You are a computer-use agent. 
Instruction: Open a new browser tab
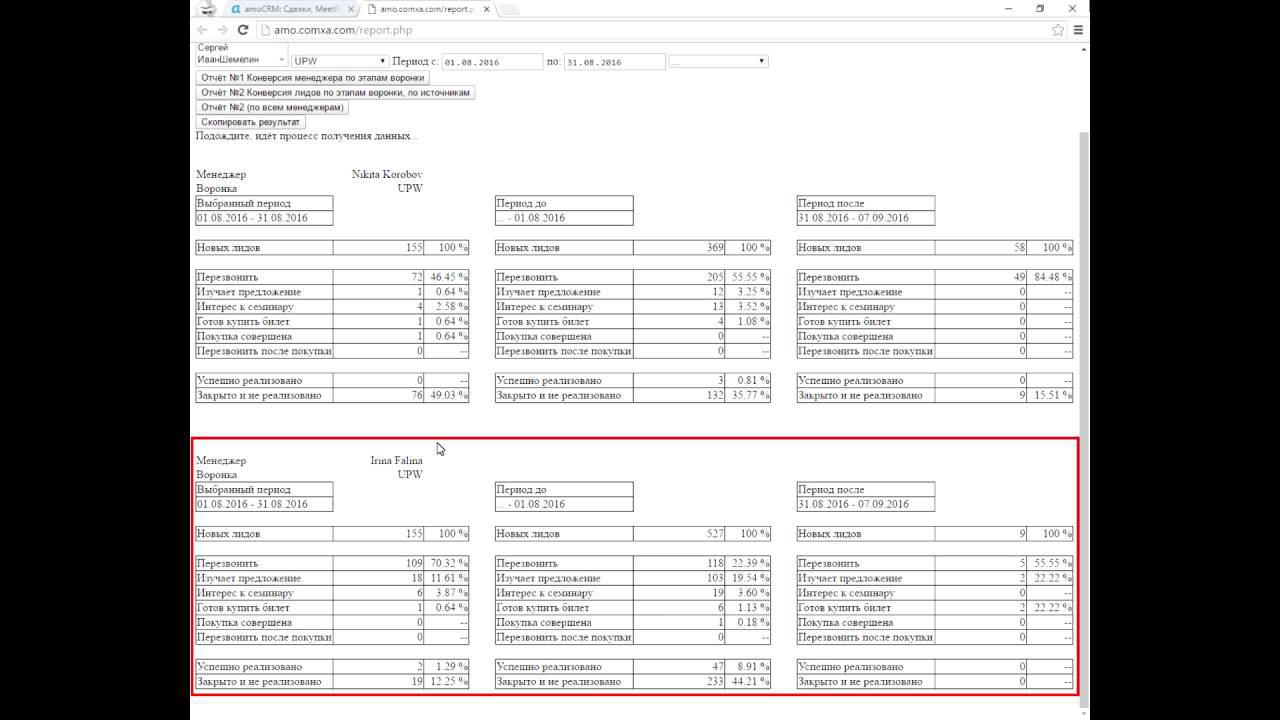(508, 10)
